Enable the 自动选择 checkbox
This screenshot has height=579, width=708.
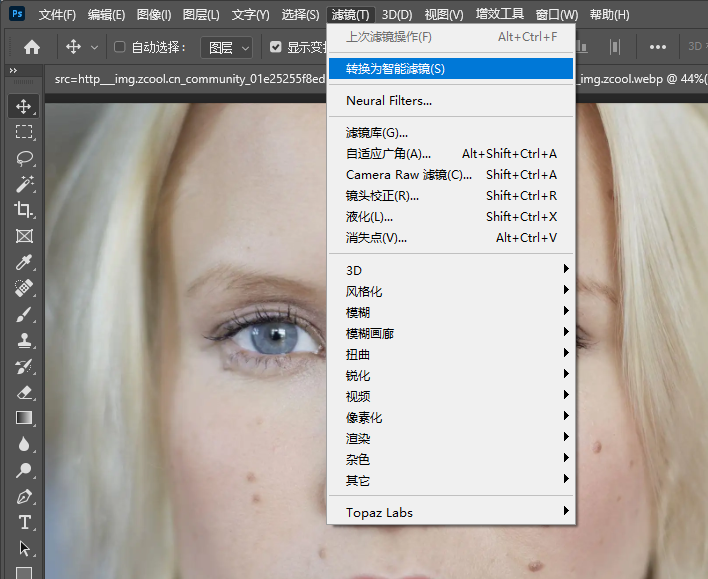click(x=121, y=47)
